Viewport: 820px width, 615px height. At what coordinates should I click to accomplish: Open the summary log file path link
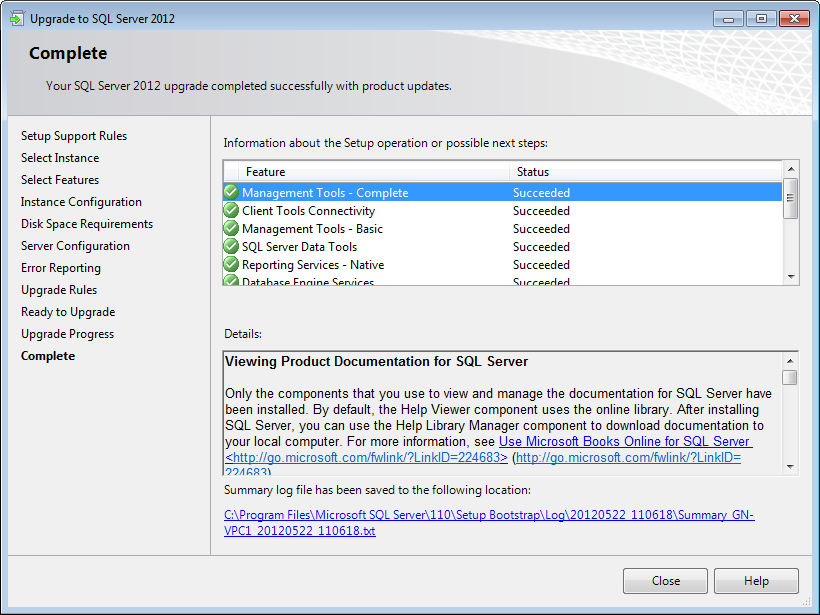coord(489,522)
